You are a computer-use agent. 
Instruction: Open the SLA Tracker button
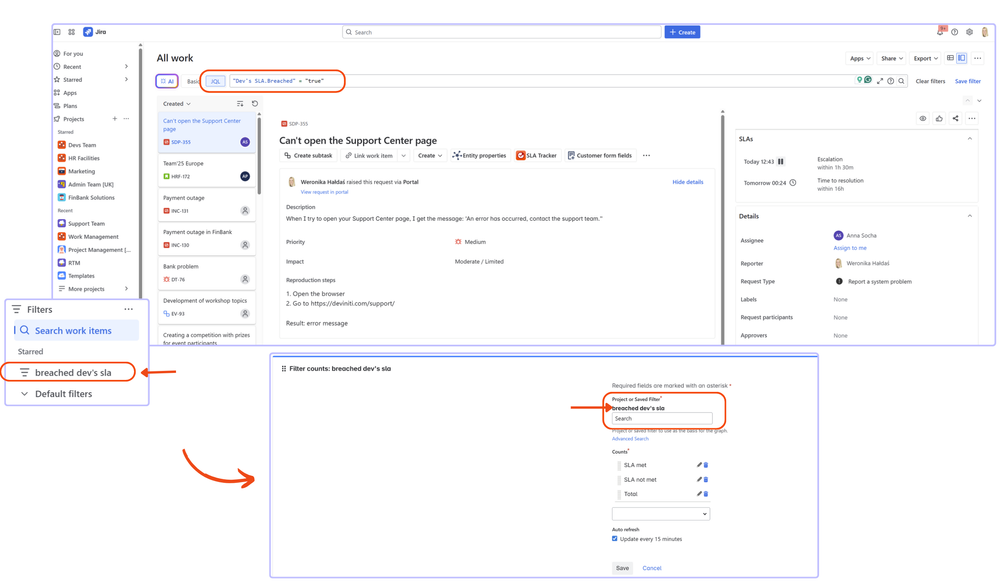click(536, 155)
